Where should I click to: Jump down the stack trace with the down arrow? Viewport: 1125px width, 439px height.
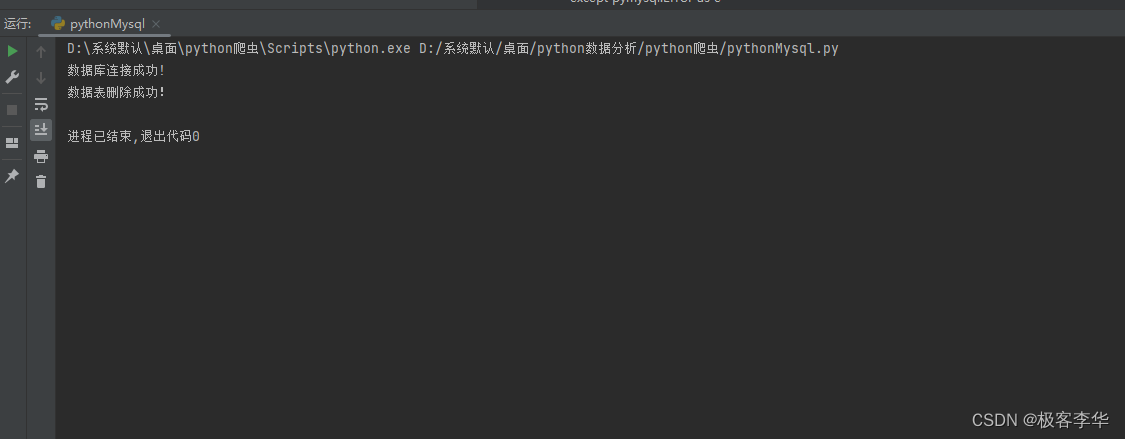[41, 77]
